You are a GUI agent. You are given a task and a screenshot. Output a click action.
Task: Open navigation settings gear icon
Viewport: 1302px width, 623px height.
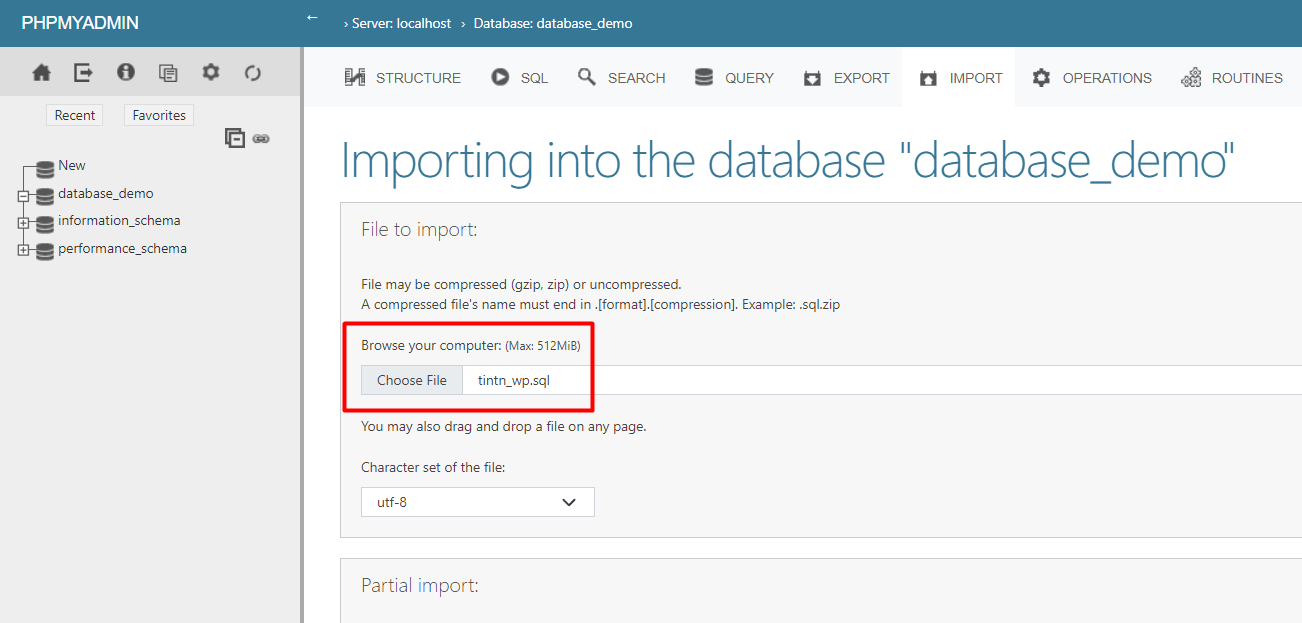click(x=210, y=73)
